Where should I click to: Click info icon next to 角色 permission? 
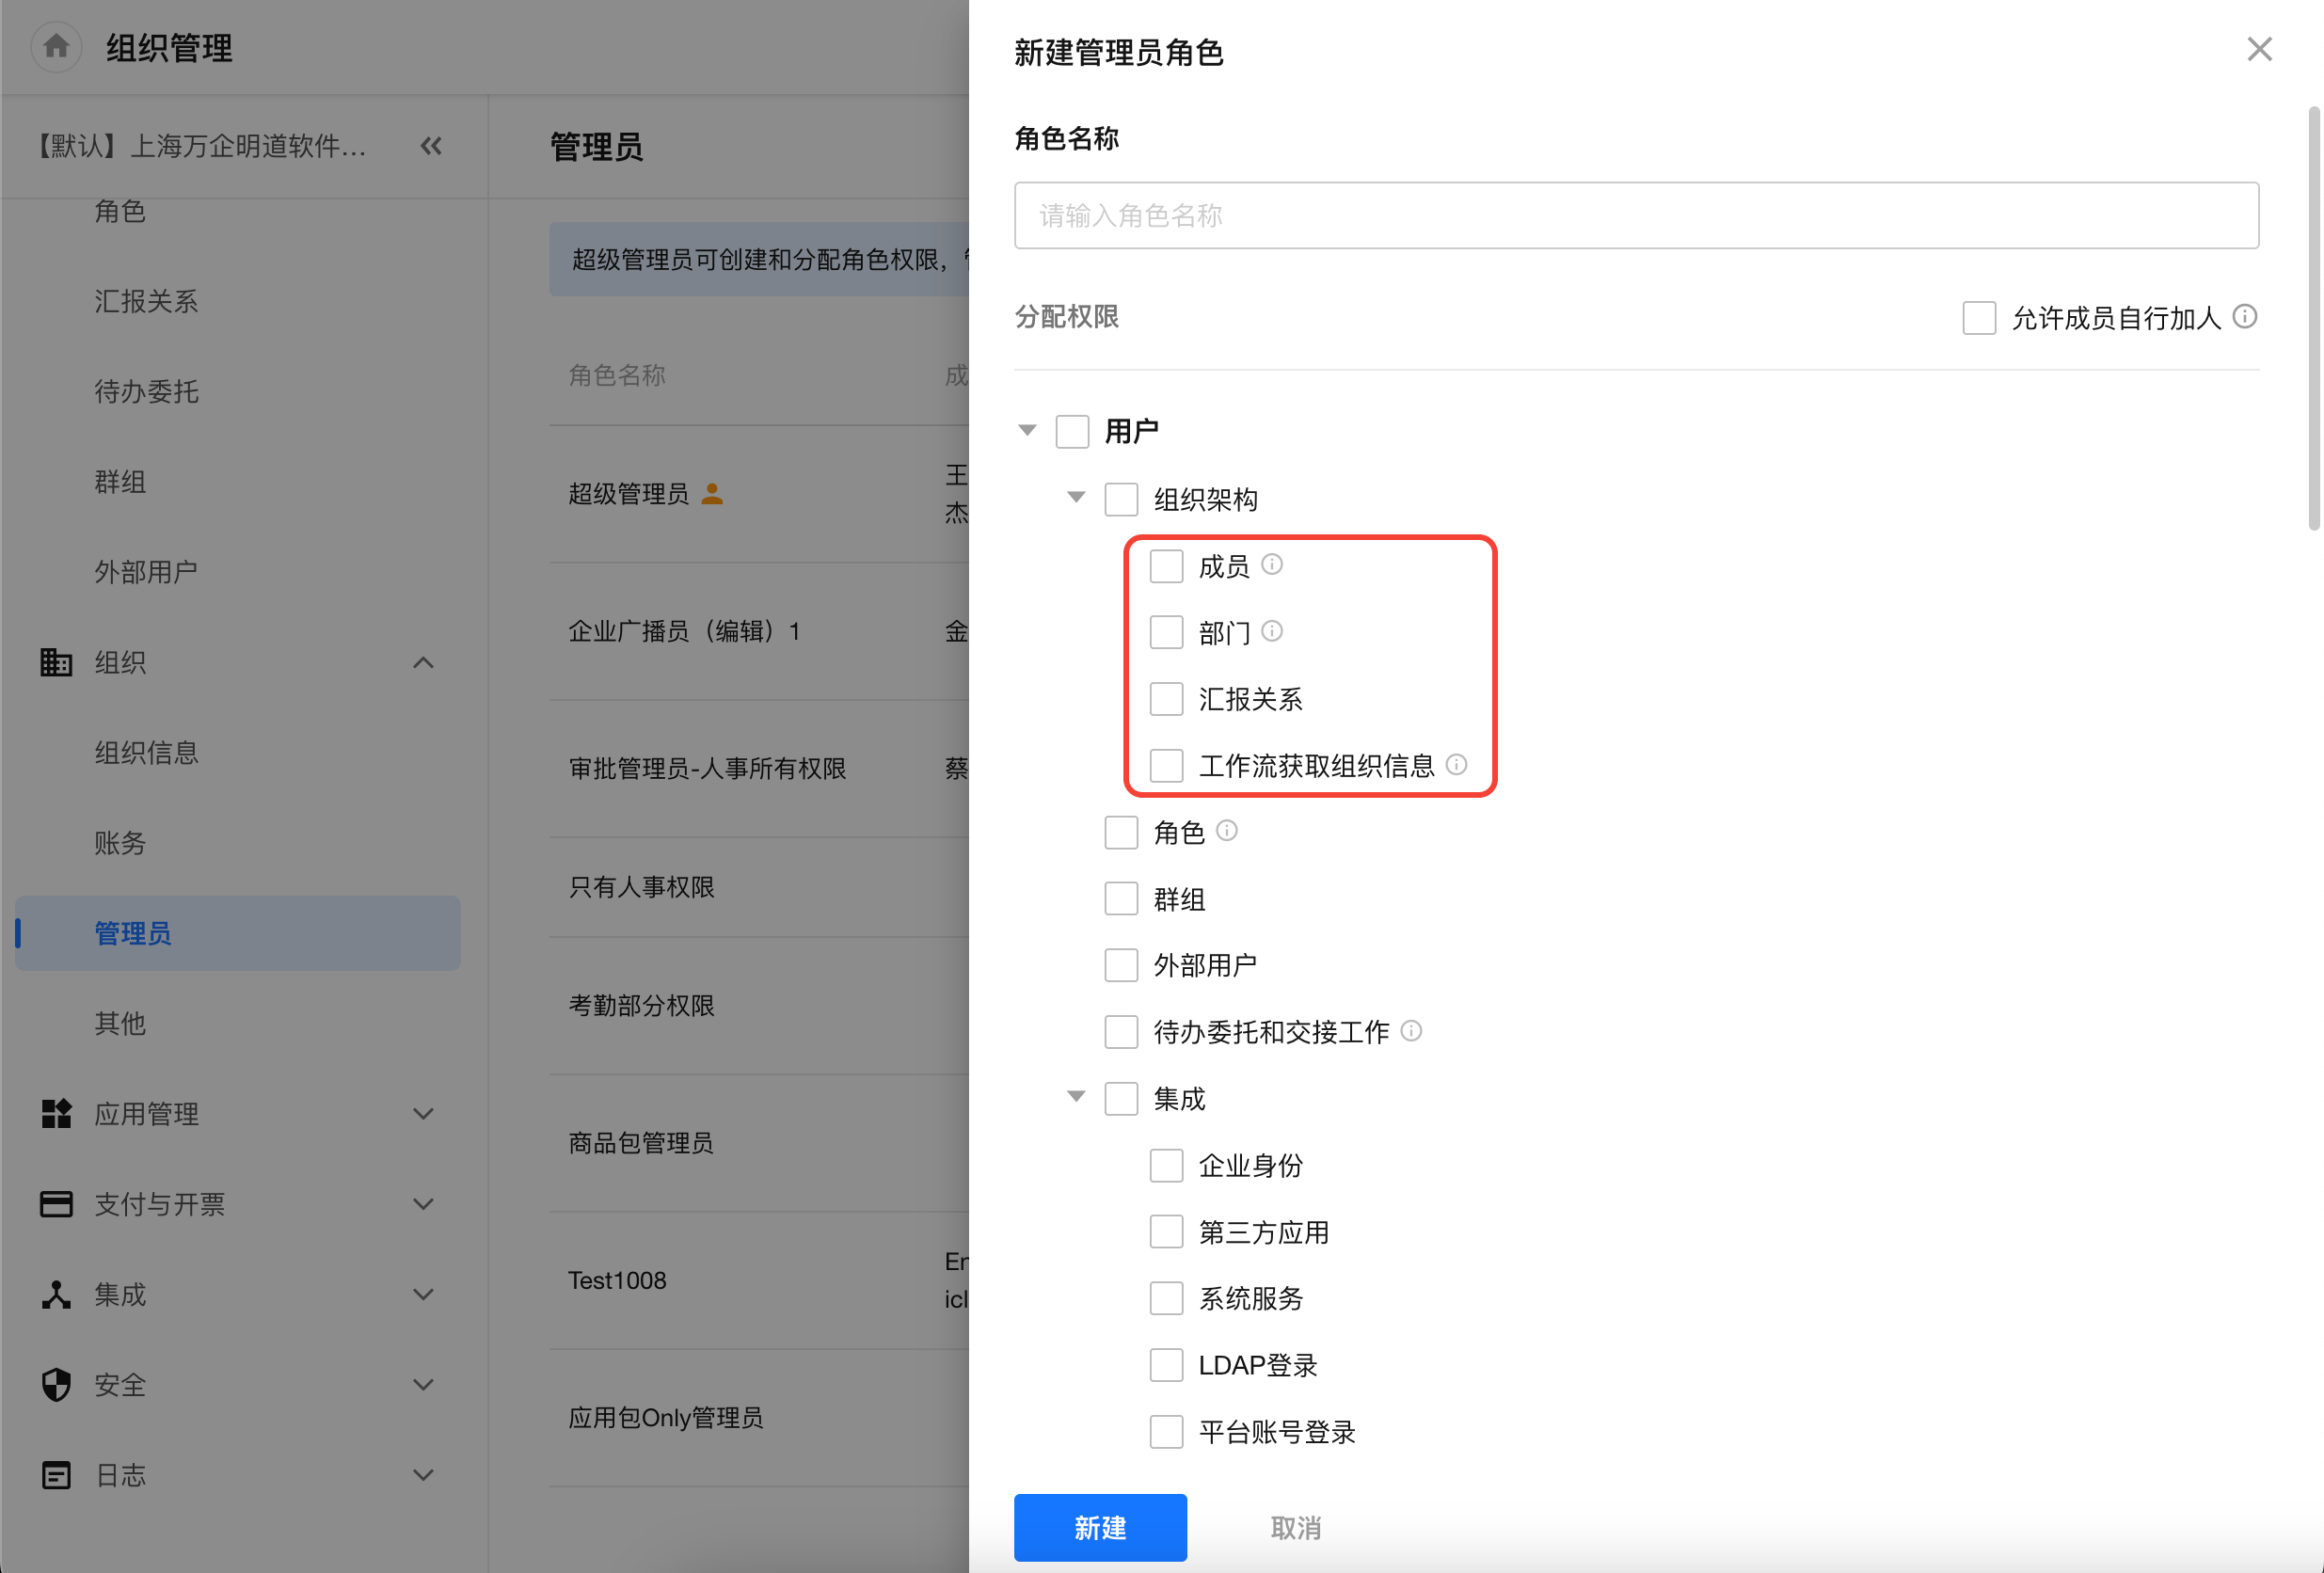pos(1227,831)
